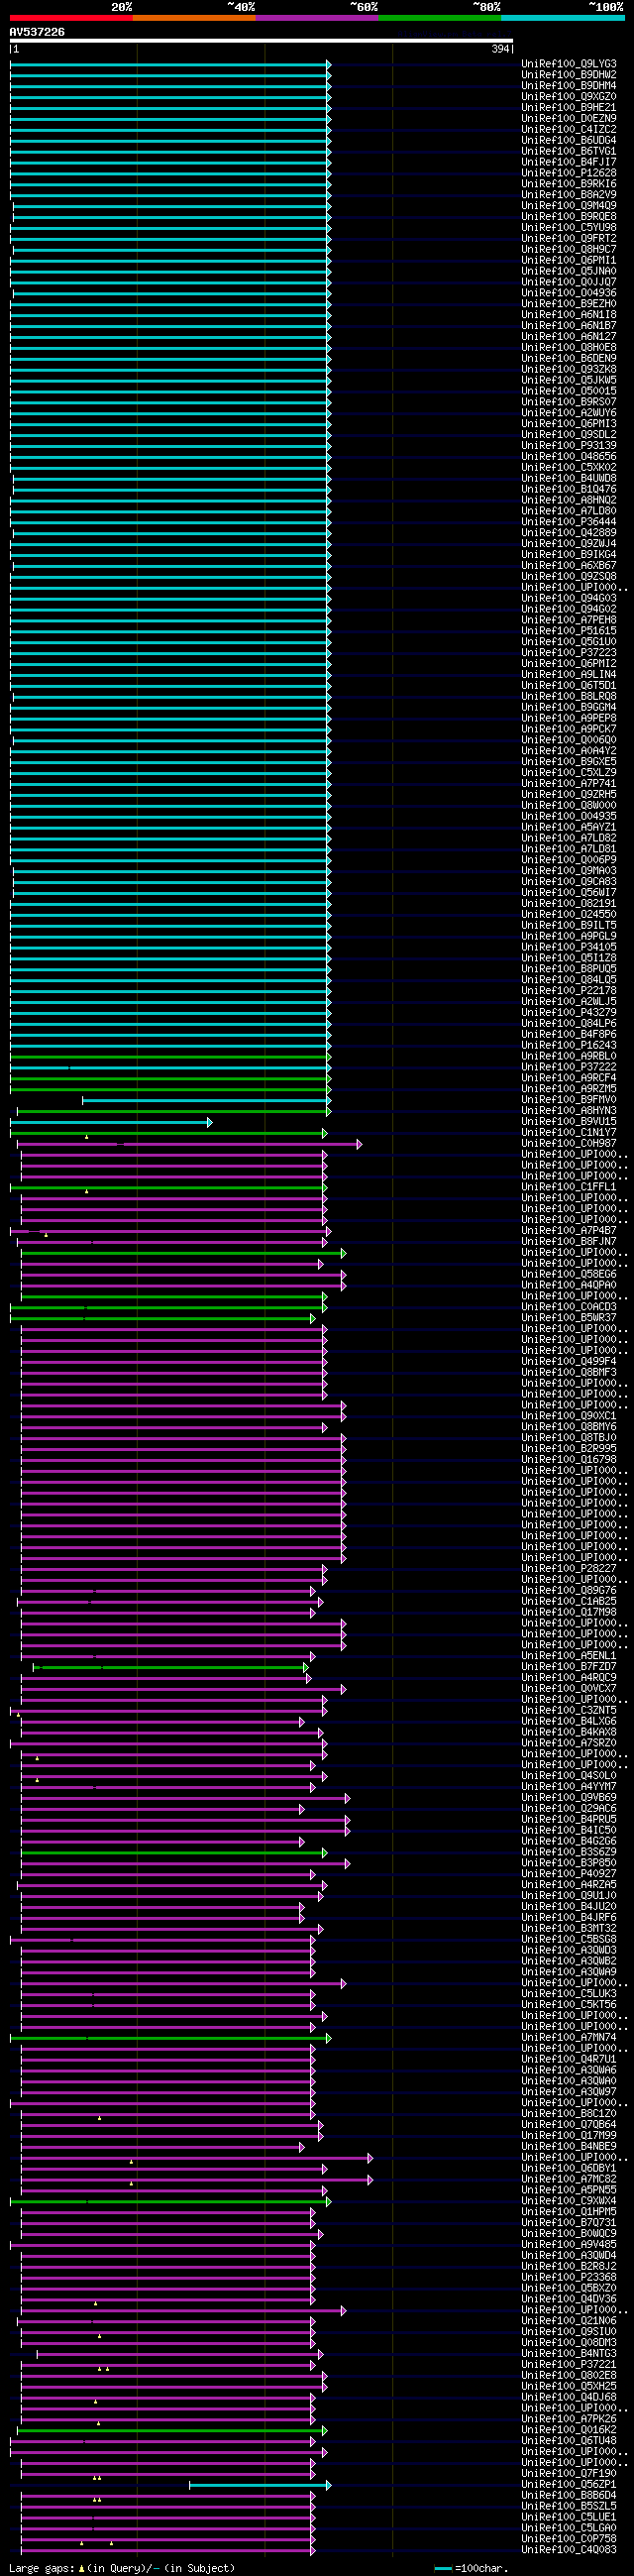Select the UniRef100_B3S6Z9 label

tap(569, 1853)
